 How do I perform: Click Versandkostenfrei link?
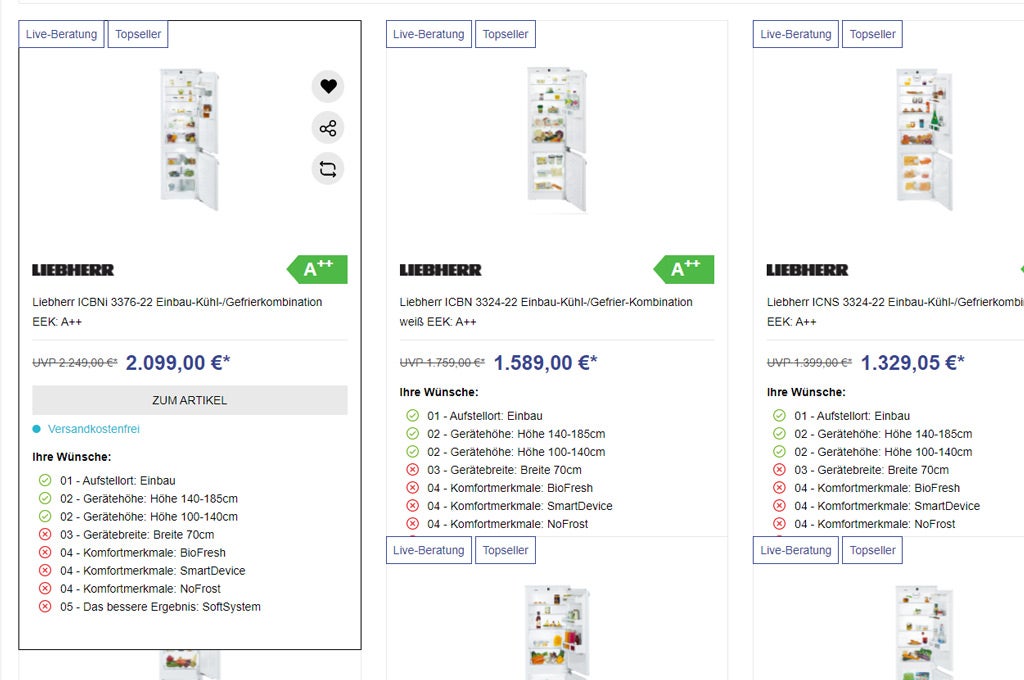coord(93,429)
